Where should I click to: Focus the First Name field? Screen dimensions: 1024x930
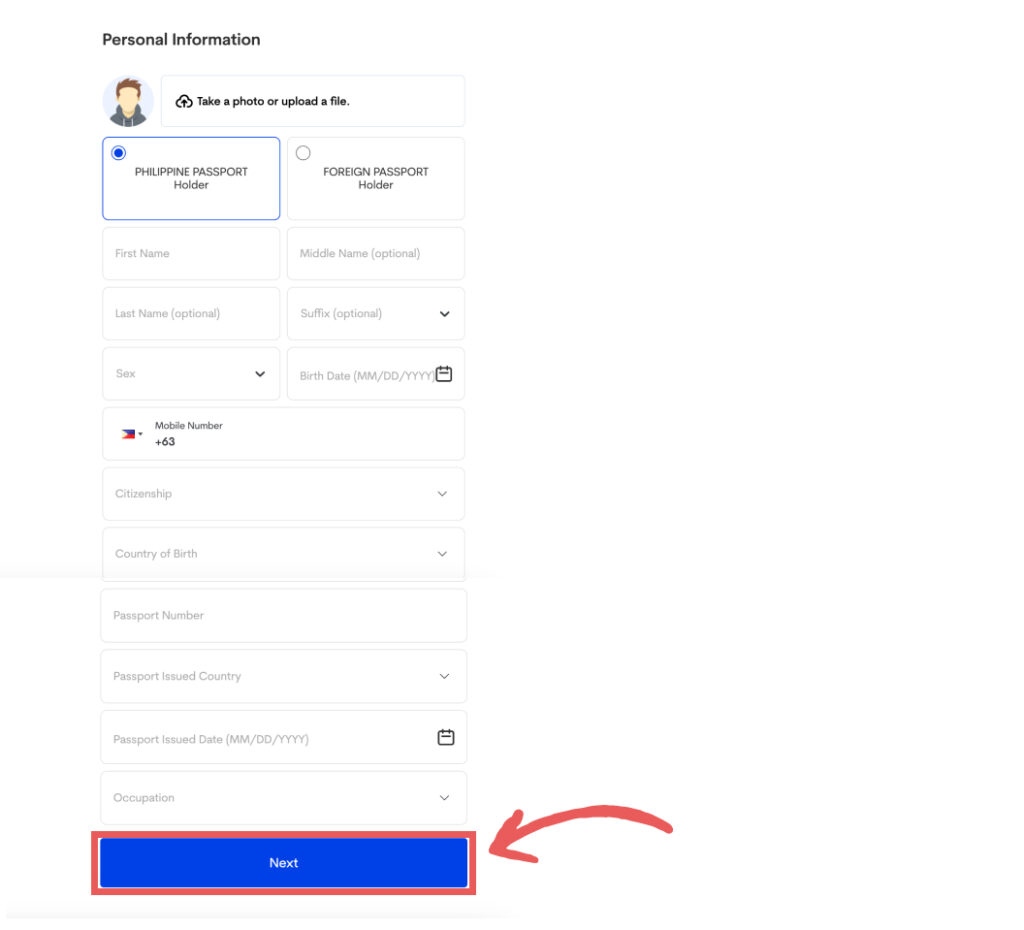(191, 253)
